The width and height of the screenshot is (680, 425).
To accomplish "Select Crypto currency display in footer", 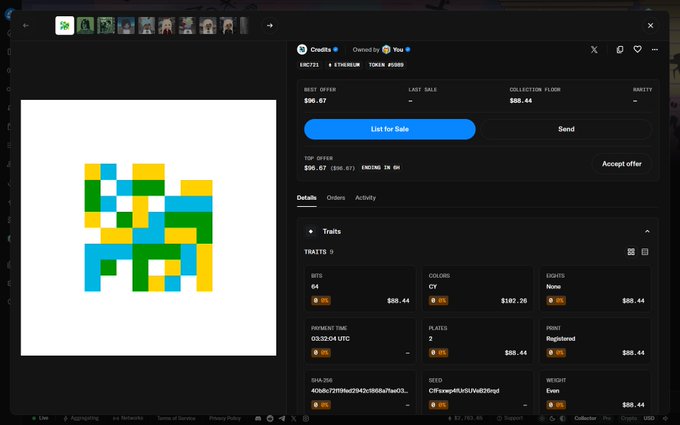I will [x=628, y=418].
